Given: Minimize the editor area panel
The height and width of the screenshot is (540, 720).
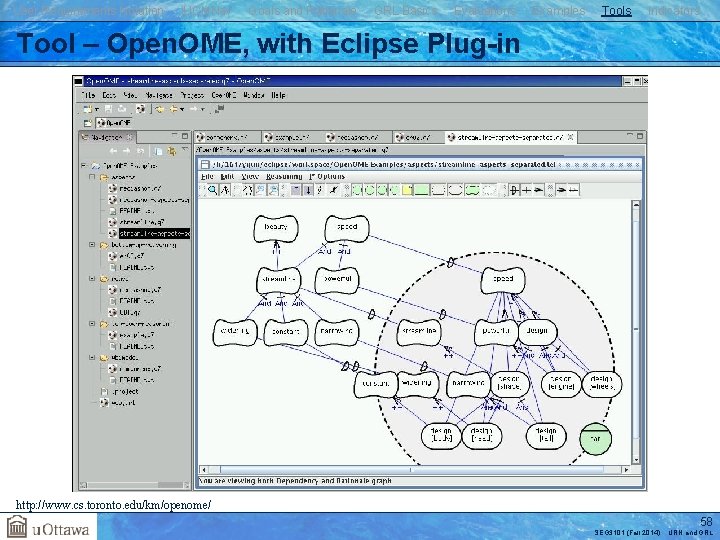Looking at the screenshot, I should (x=630, y=136).
